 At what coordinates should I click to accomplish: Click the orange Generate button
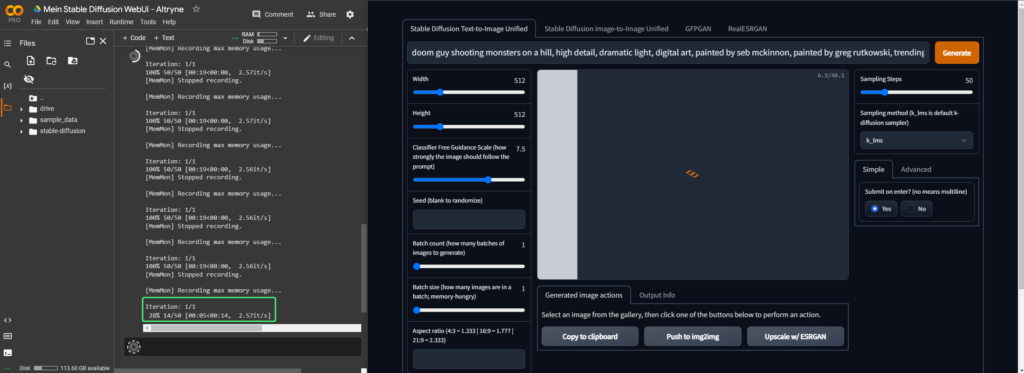point(957,53)
